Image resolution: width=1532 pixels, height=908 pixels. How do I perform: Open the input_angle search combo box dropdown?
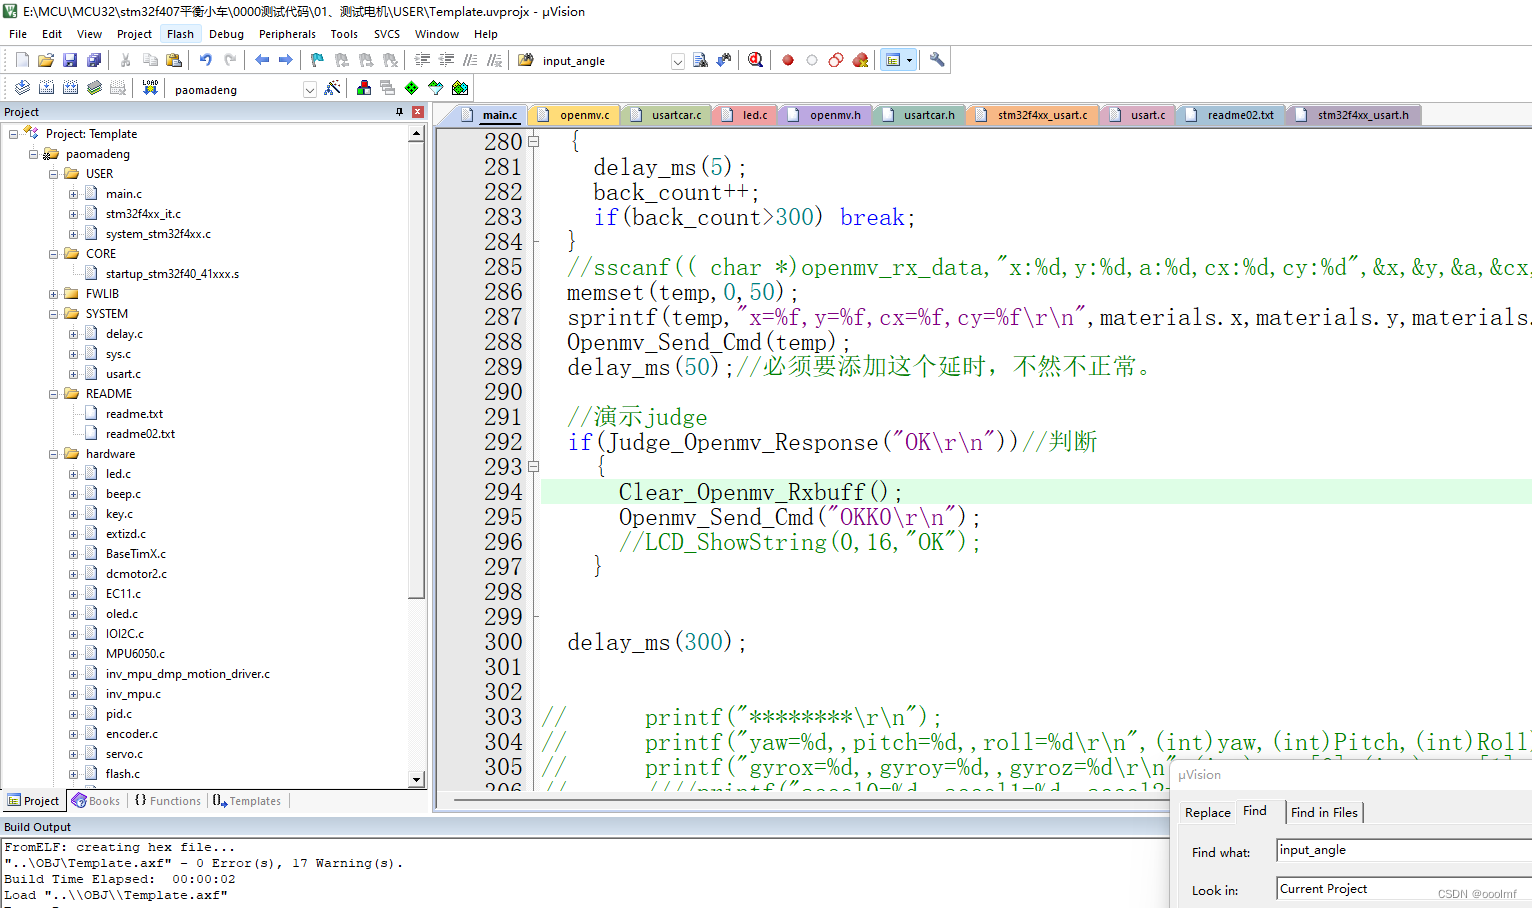pyautogui.click(x=678, y=61)
